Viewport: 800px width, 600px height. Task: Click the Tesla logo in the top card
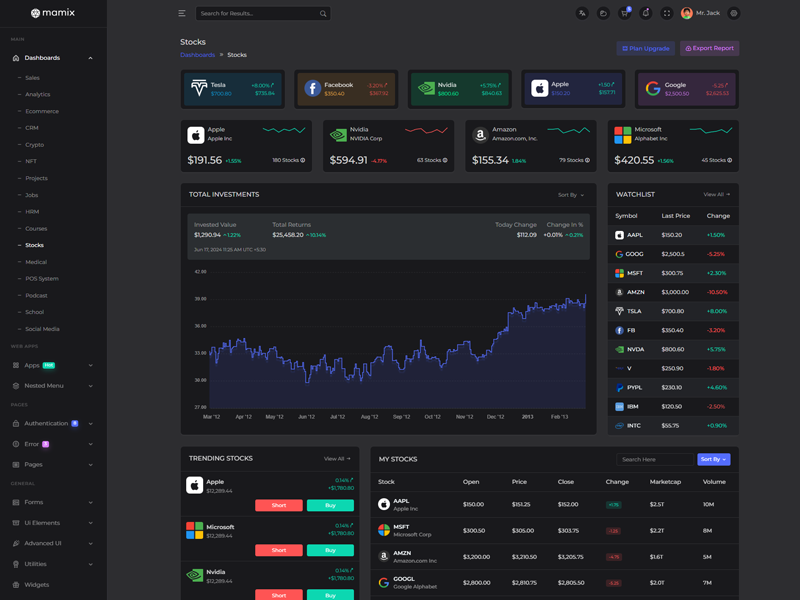click(198, 89)
